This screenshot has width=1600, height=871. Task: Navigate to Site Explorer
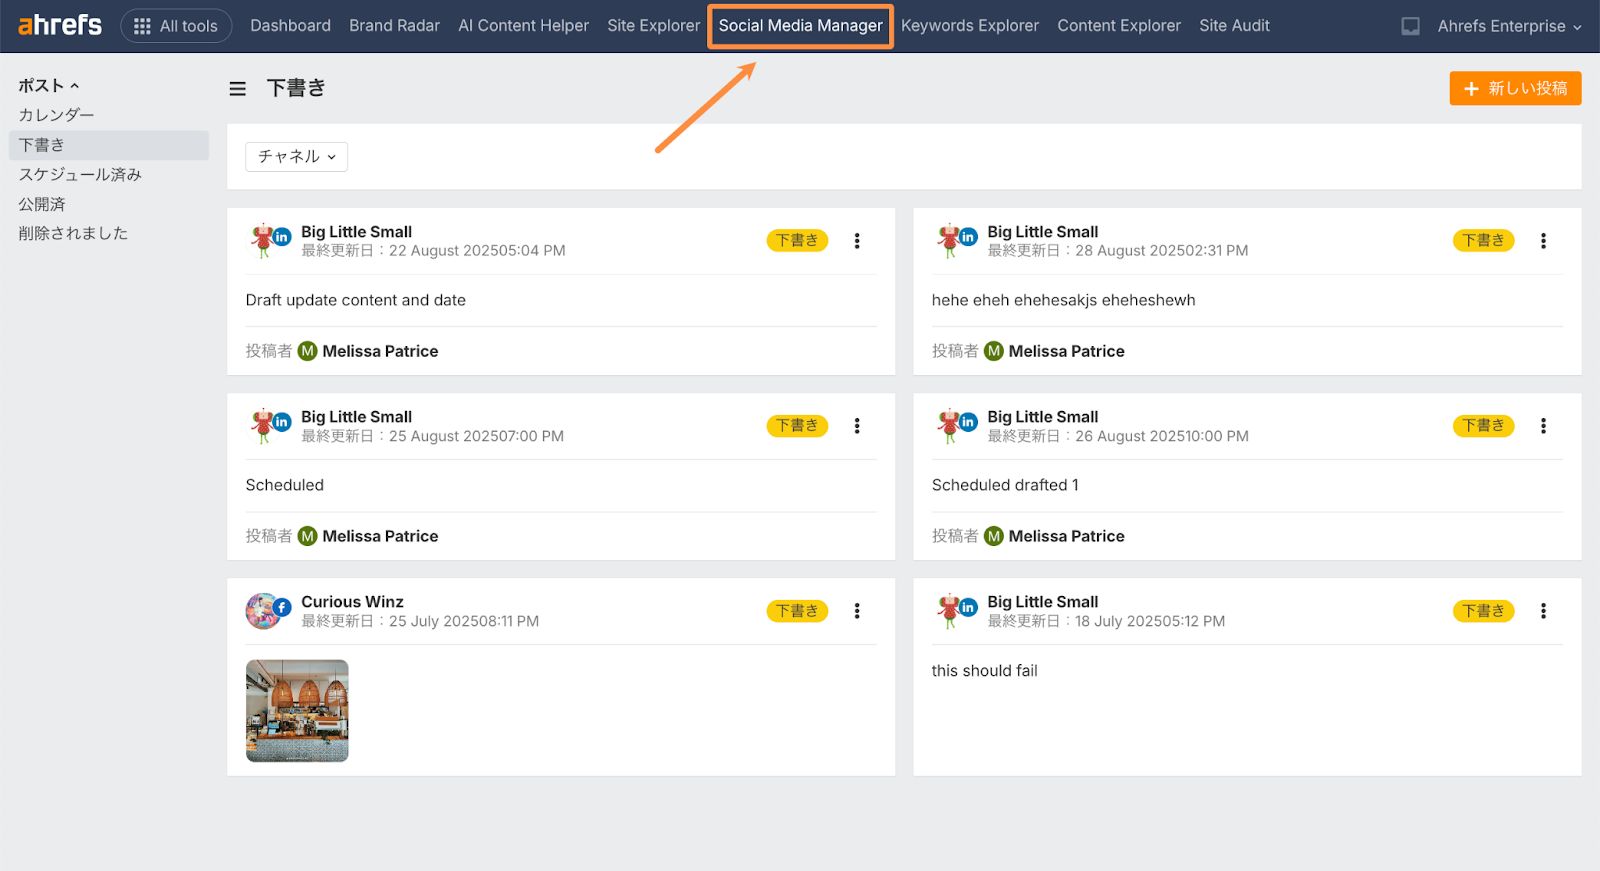[653, 26]
